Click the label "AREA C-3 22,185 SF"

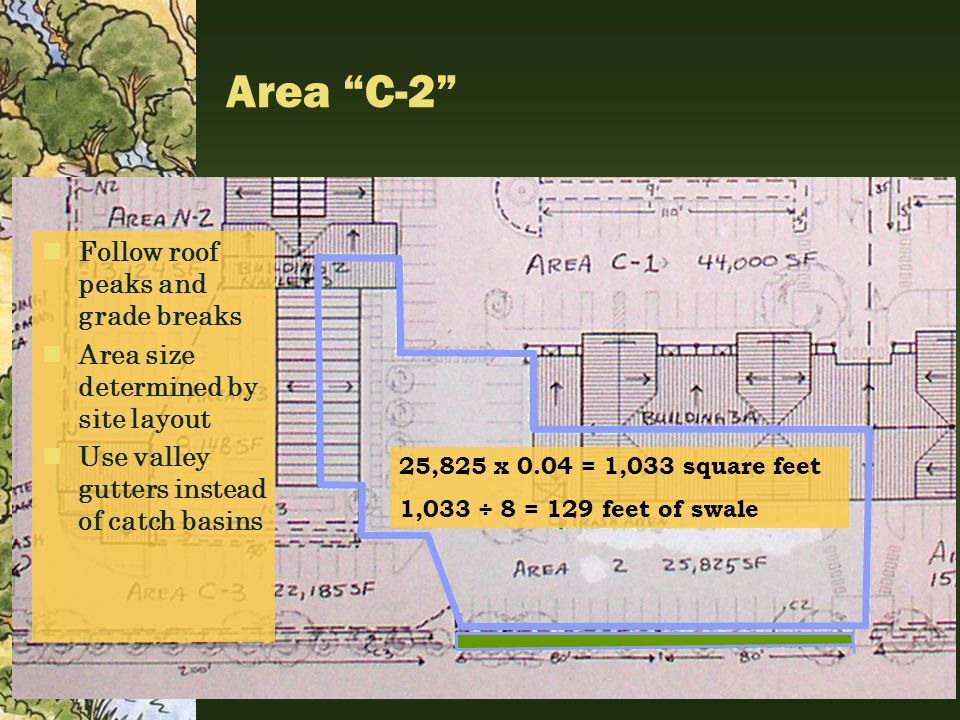tap(250, 591)
